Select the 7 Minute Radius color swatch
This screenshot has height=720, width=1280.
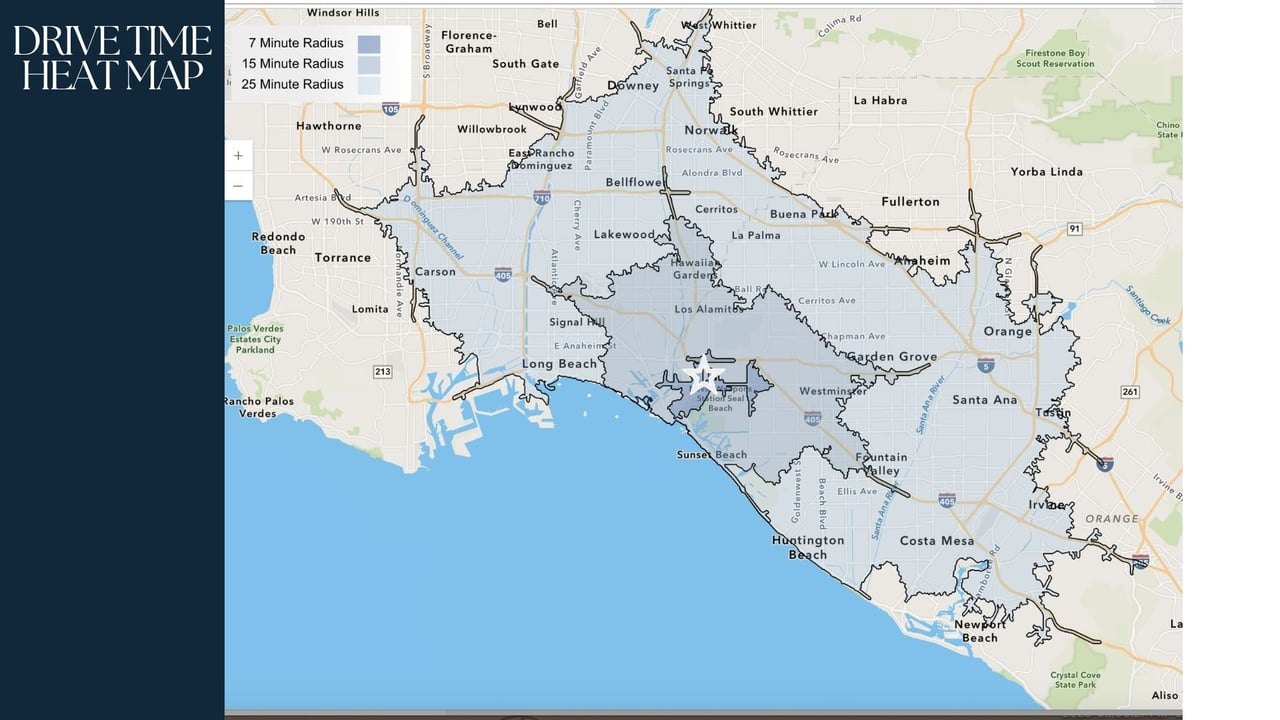click(369, 43)
